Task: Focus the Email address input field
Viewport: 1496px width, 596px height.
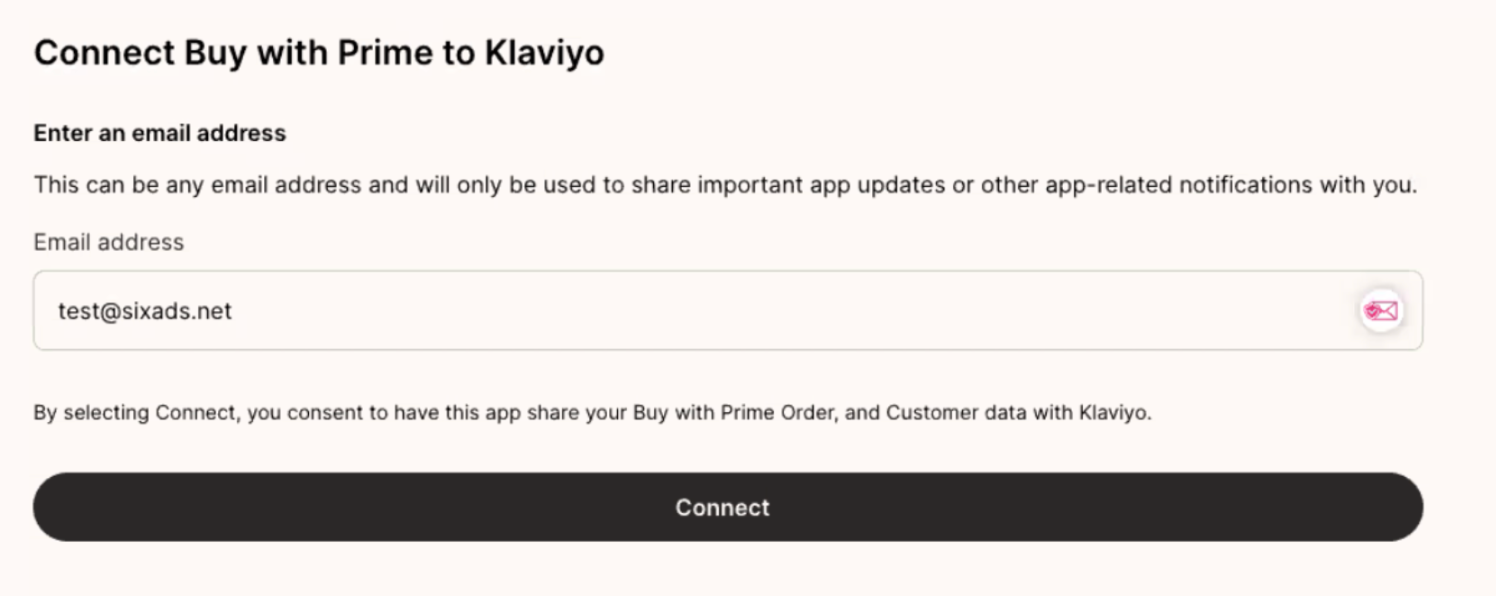Action: pos(700,311)
